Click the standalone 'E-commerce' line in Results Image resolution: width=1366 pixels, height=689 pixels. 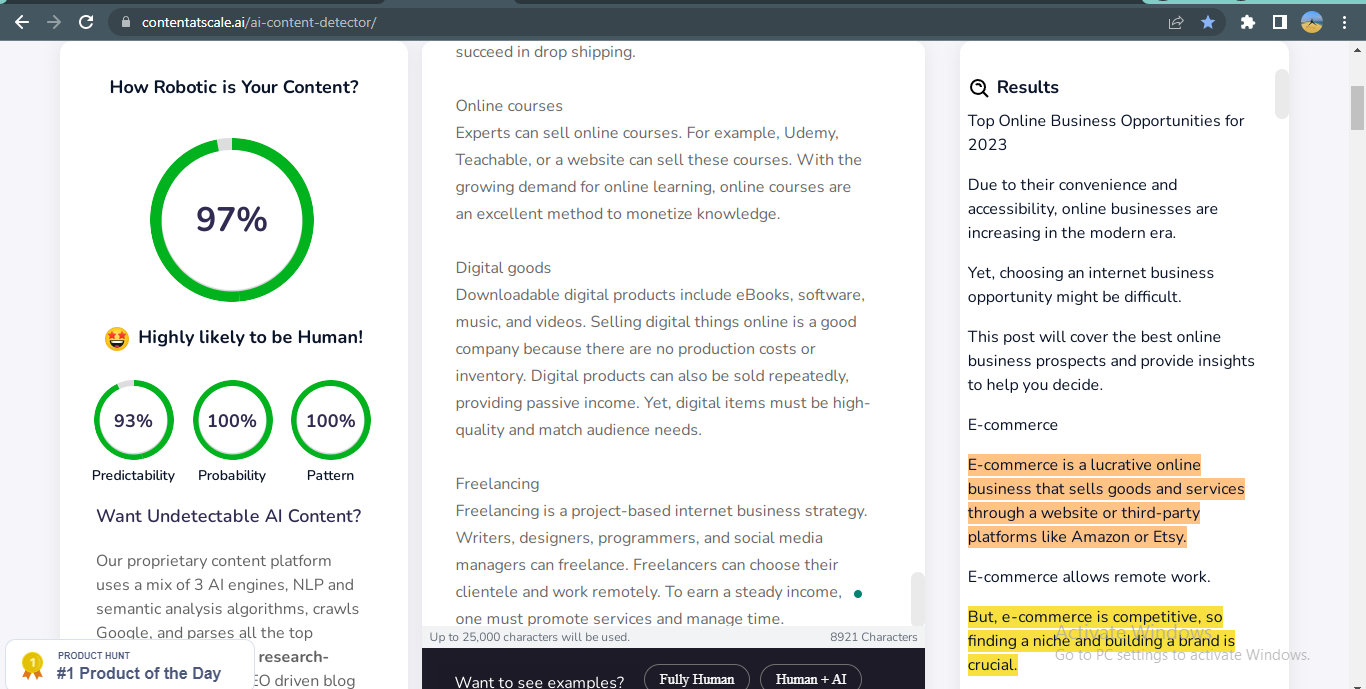(1013, 425)
